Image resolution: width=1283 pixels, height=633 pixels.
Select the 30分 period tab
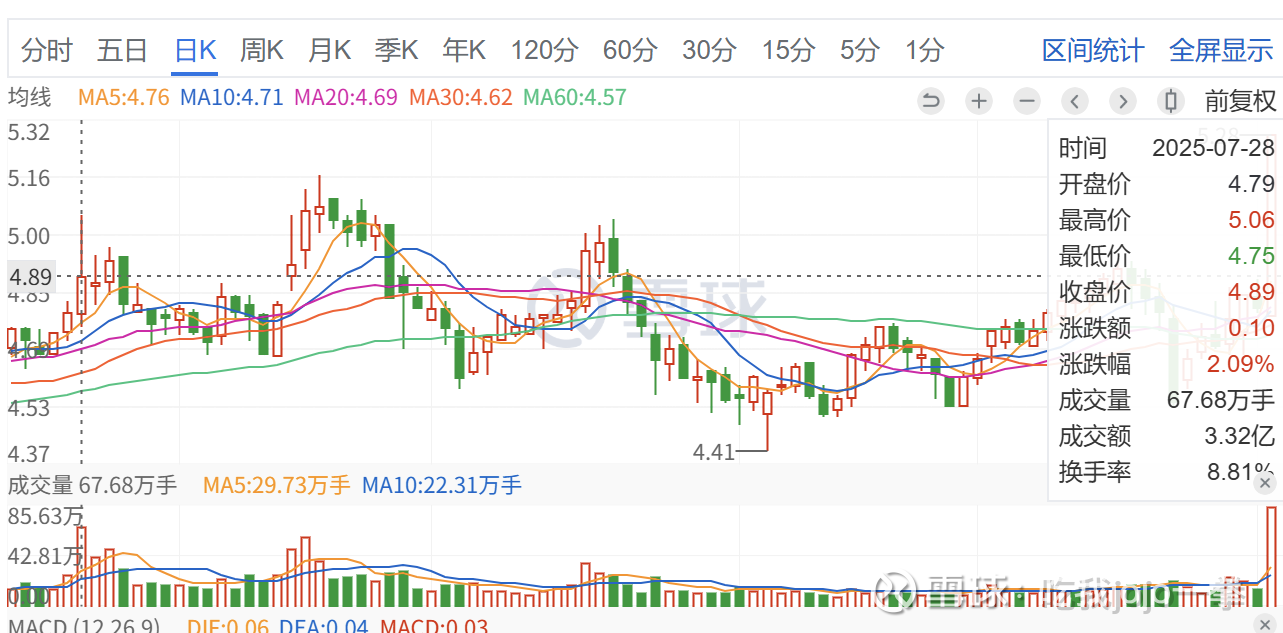[x=709, y=50]
